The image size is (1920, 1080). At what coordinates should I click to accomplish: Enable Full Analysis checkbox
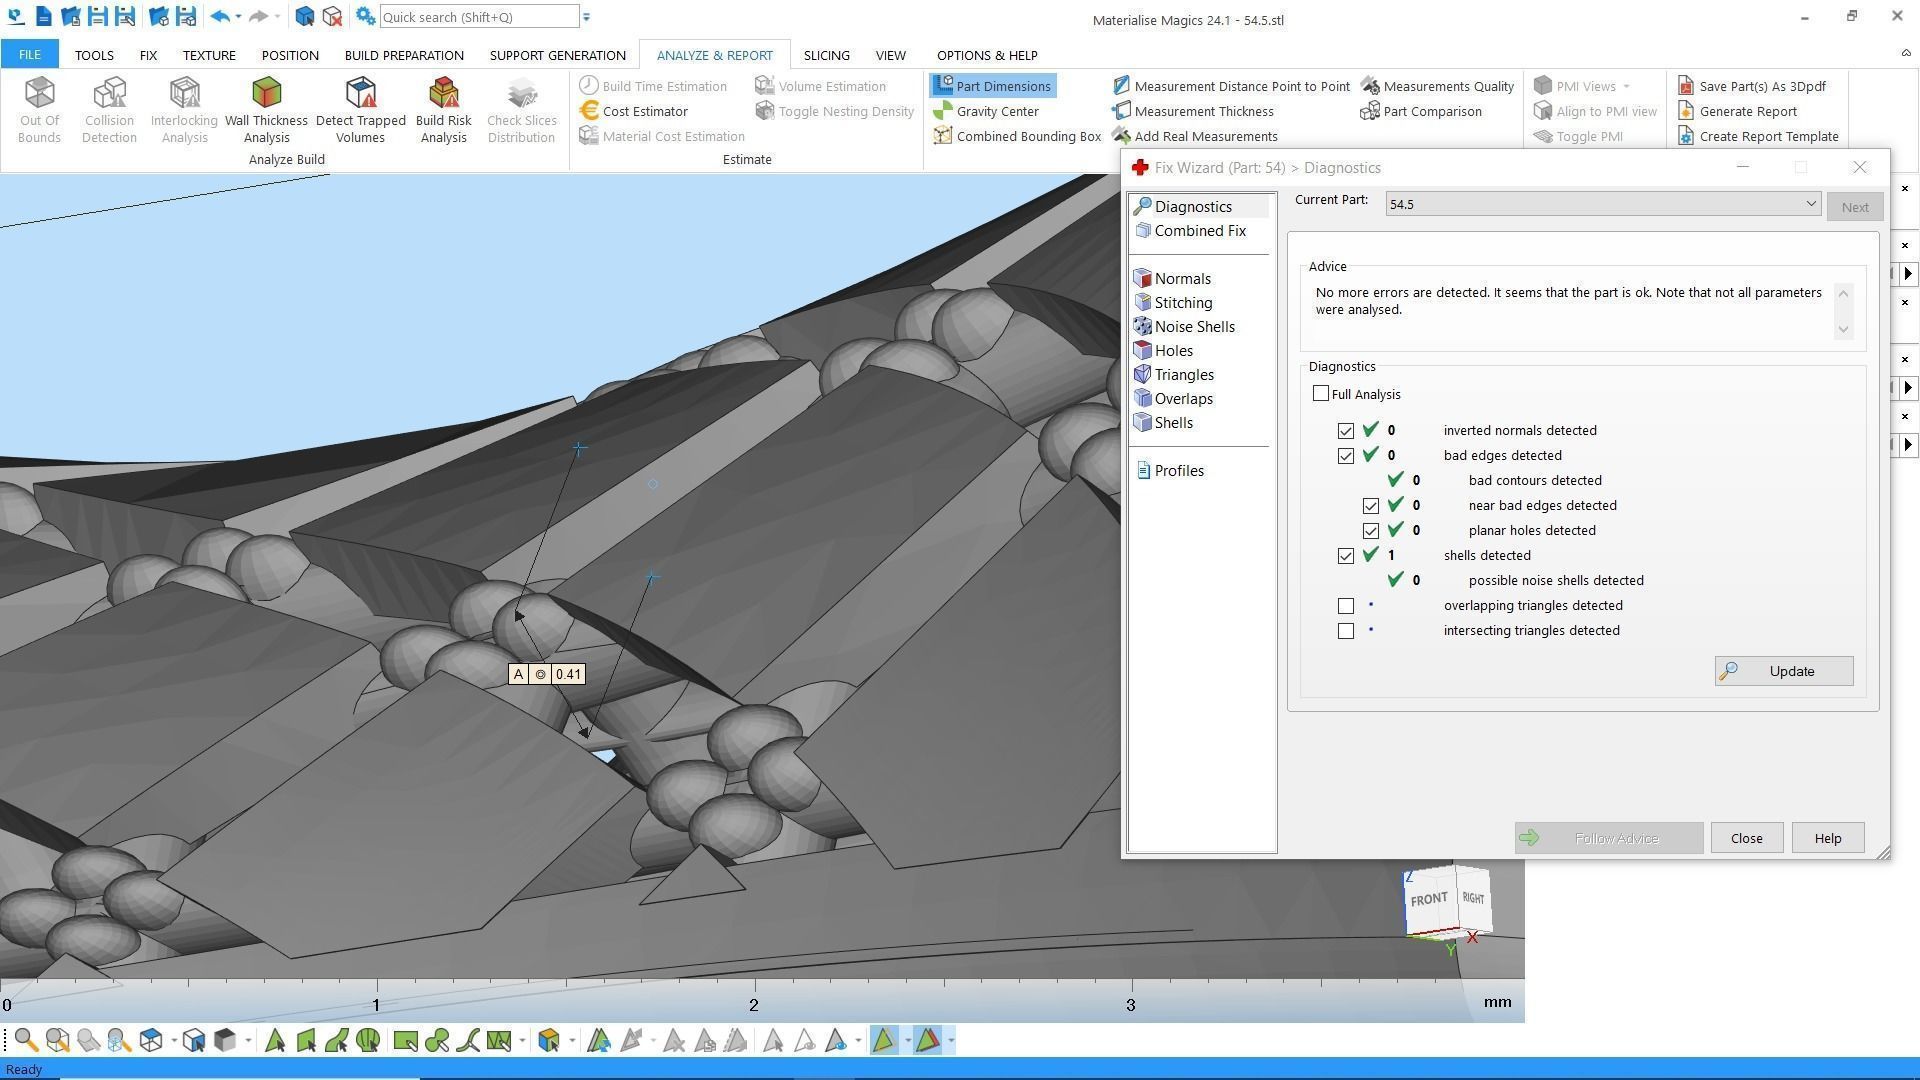click(x=1321, y=394)
